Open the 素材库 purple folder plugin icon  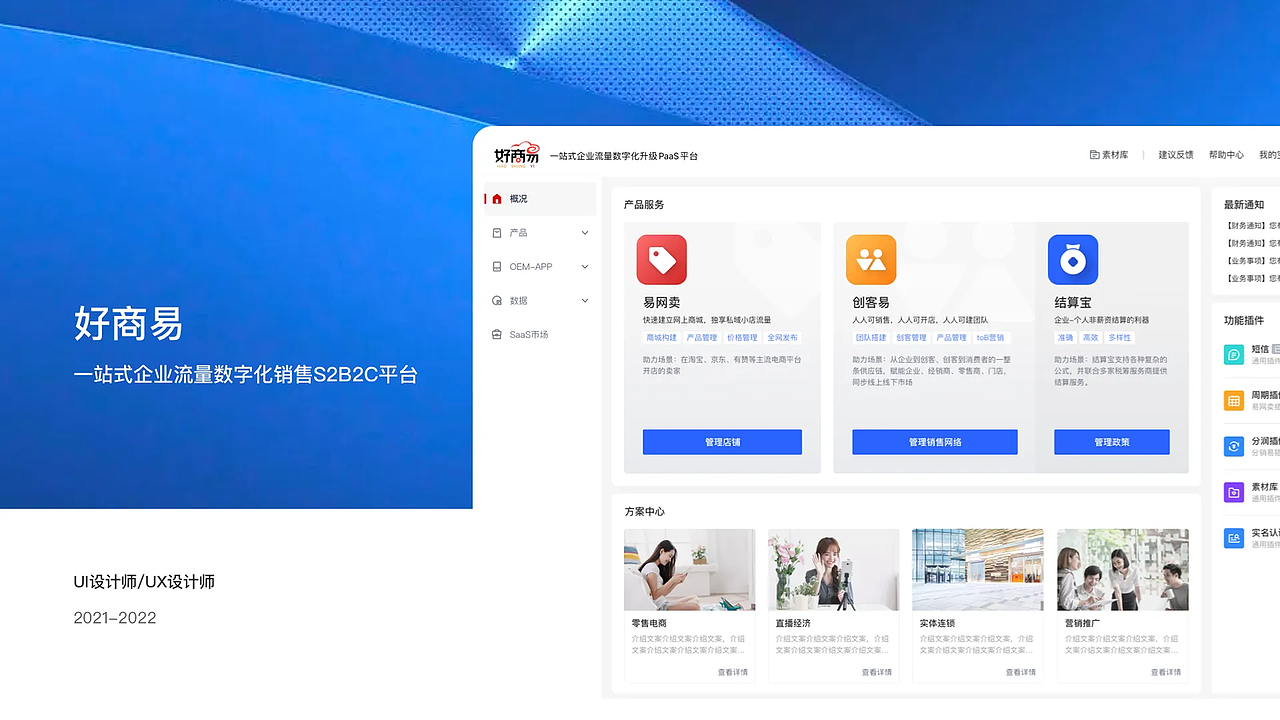pyautogui.click(x=1232, y=492)
